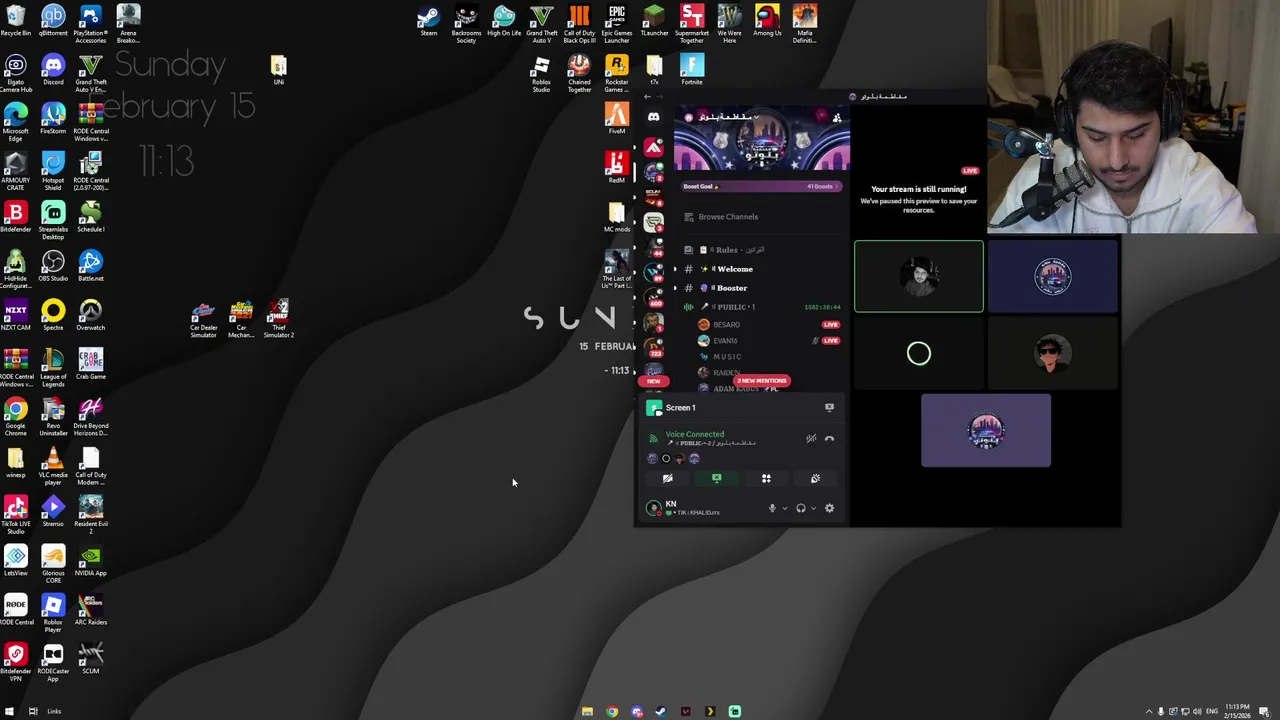1280x720 pixels.
Task: Click the Voice Connected status text
Action: tap(695, 434)
